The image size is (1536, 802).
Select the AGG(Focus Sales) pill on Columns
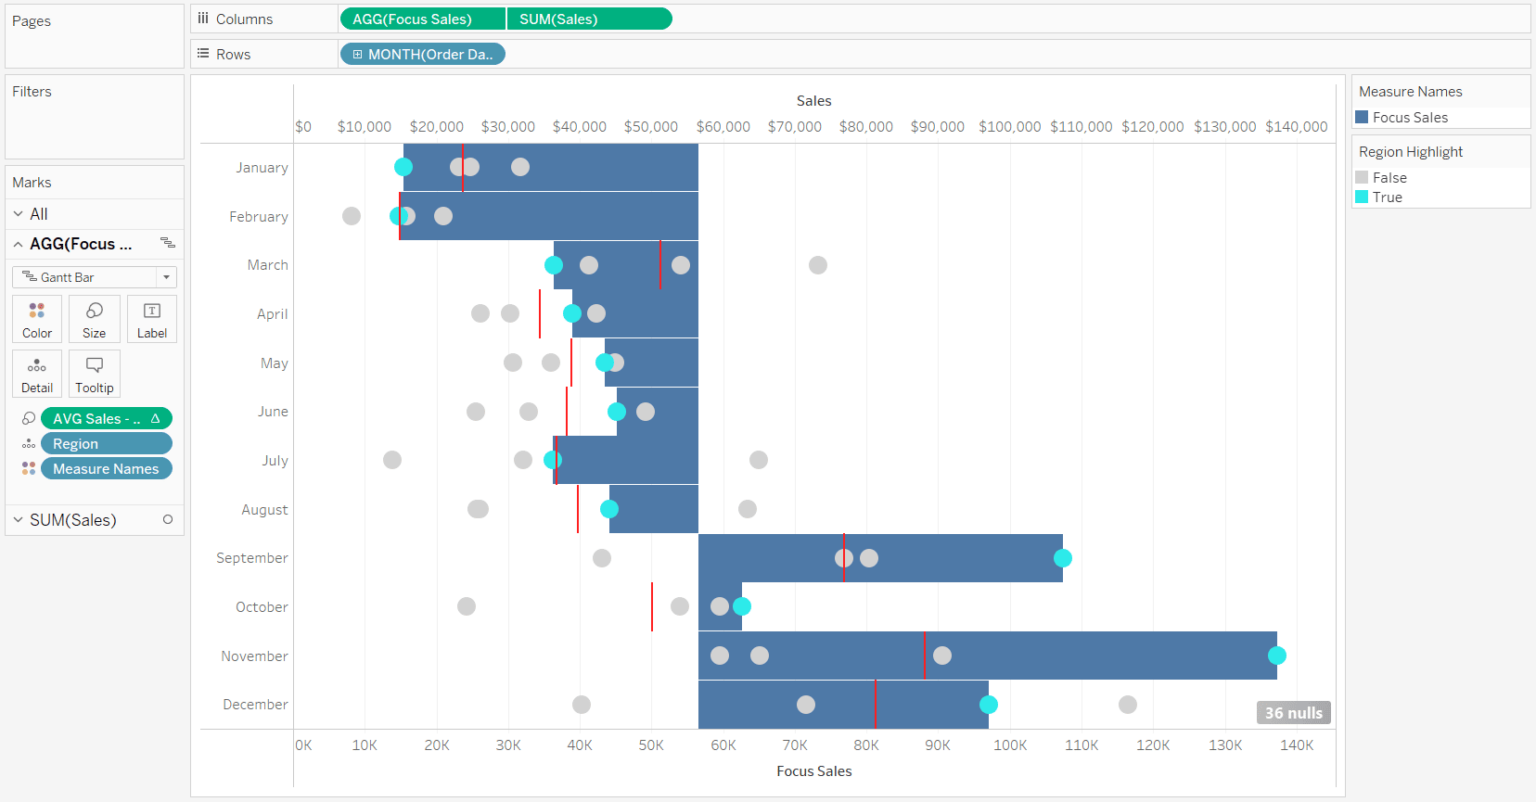tap(421, 18)
